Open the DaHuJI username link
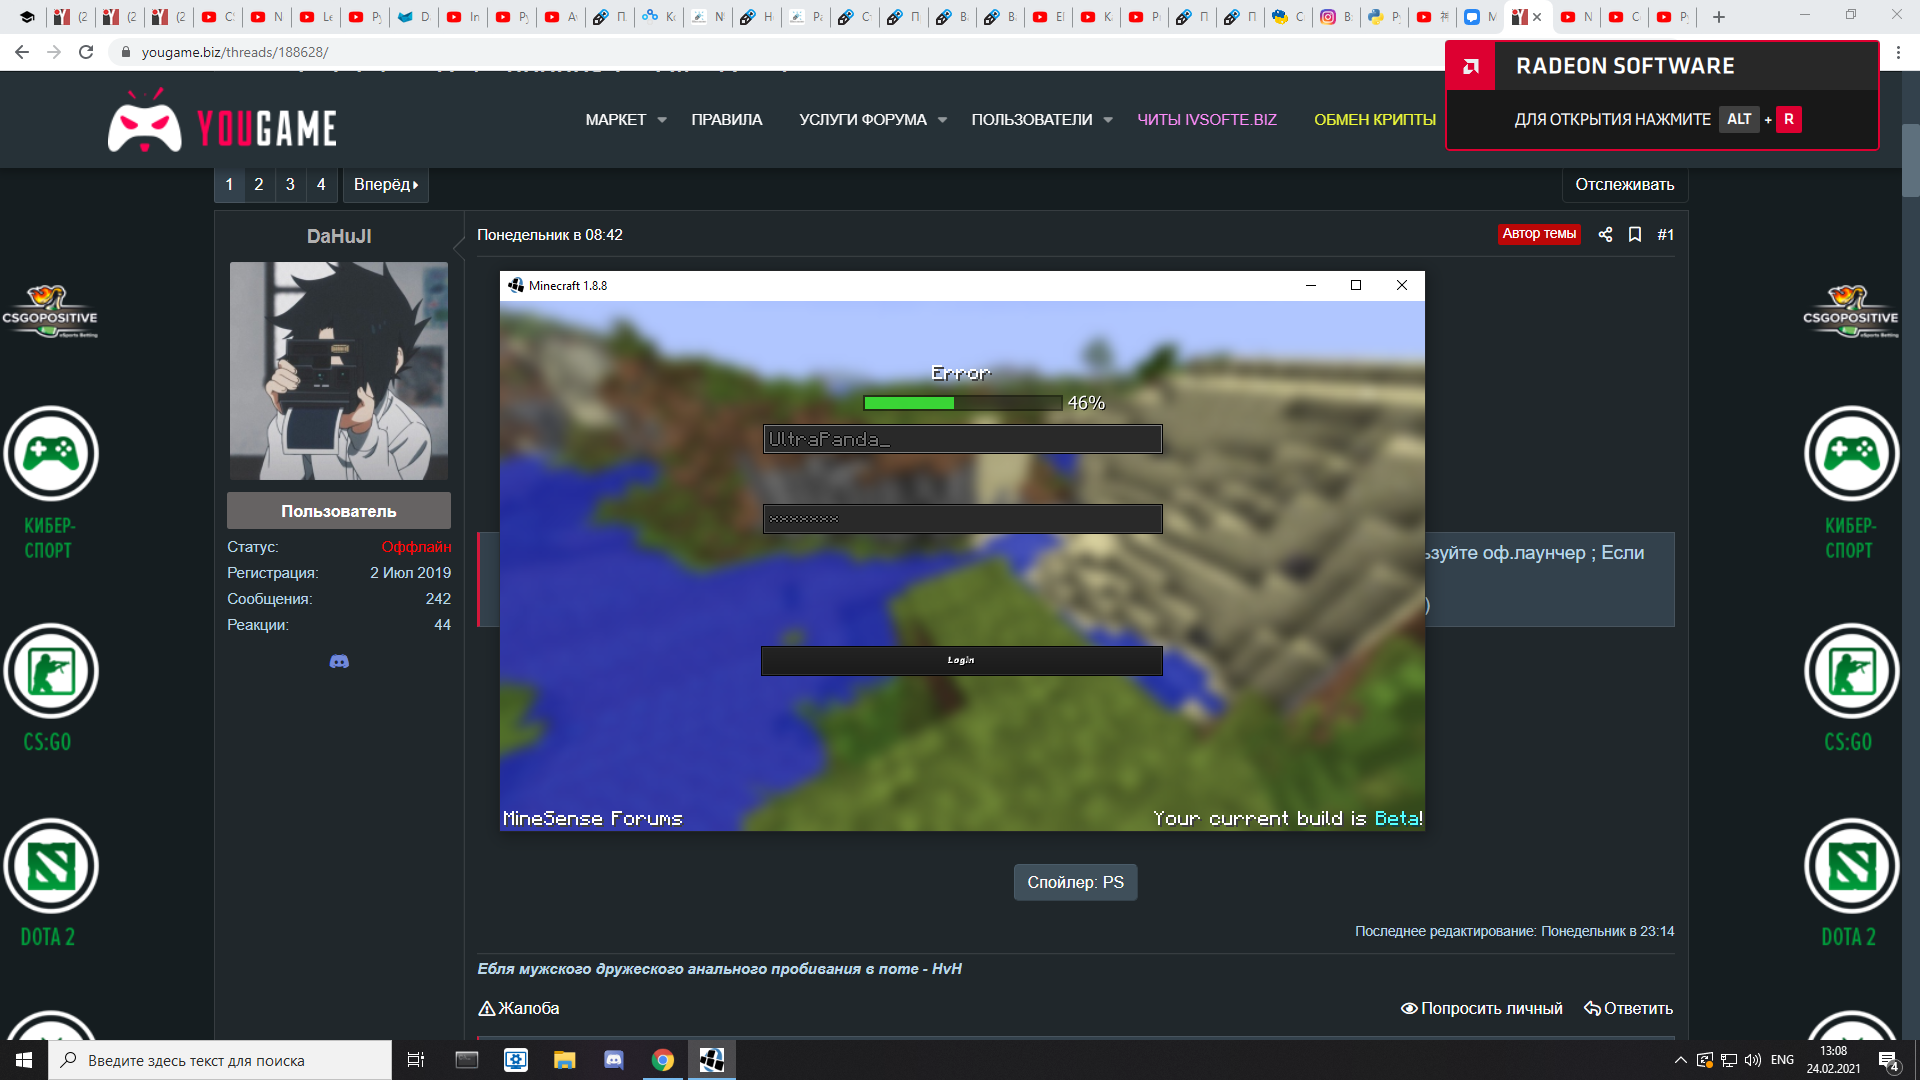Screen dimensions: 1920x1080 point(339,236)
